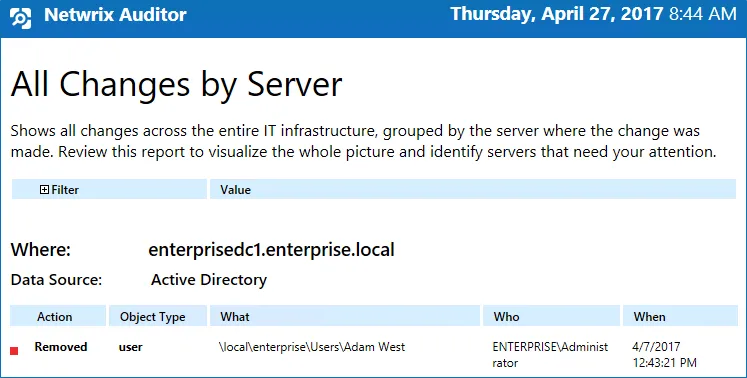
Task: Click the ENTERPRISE\Administrator who cell
Action: tap(550, 355)
